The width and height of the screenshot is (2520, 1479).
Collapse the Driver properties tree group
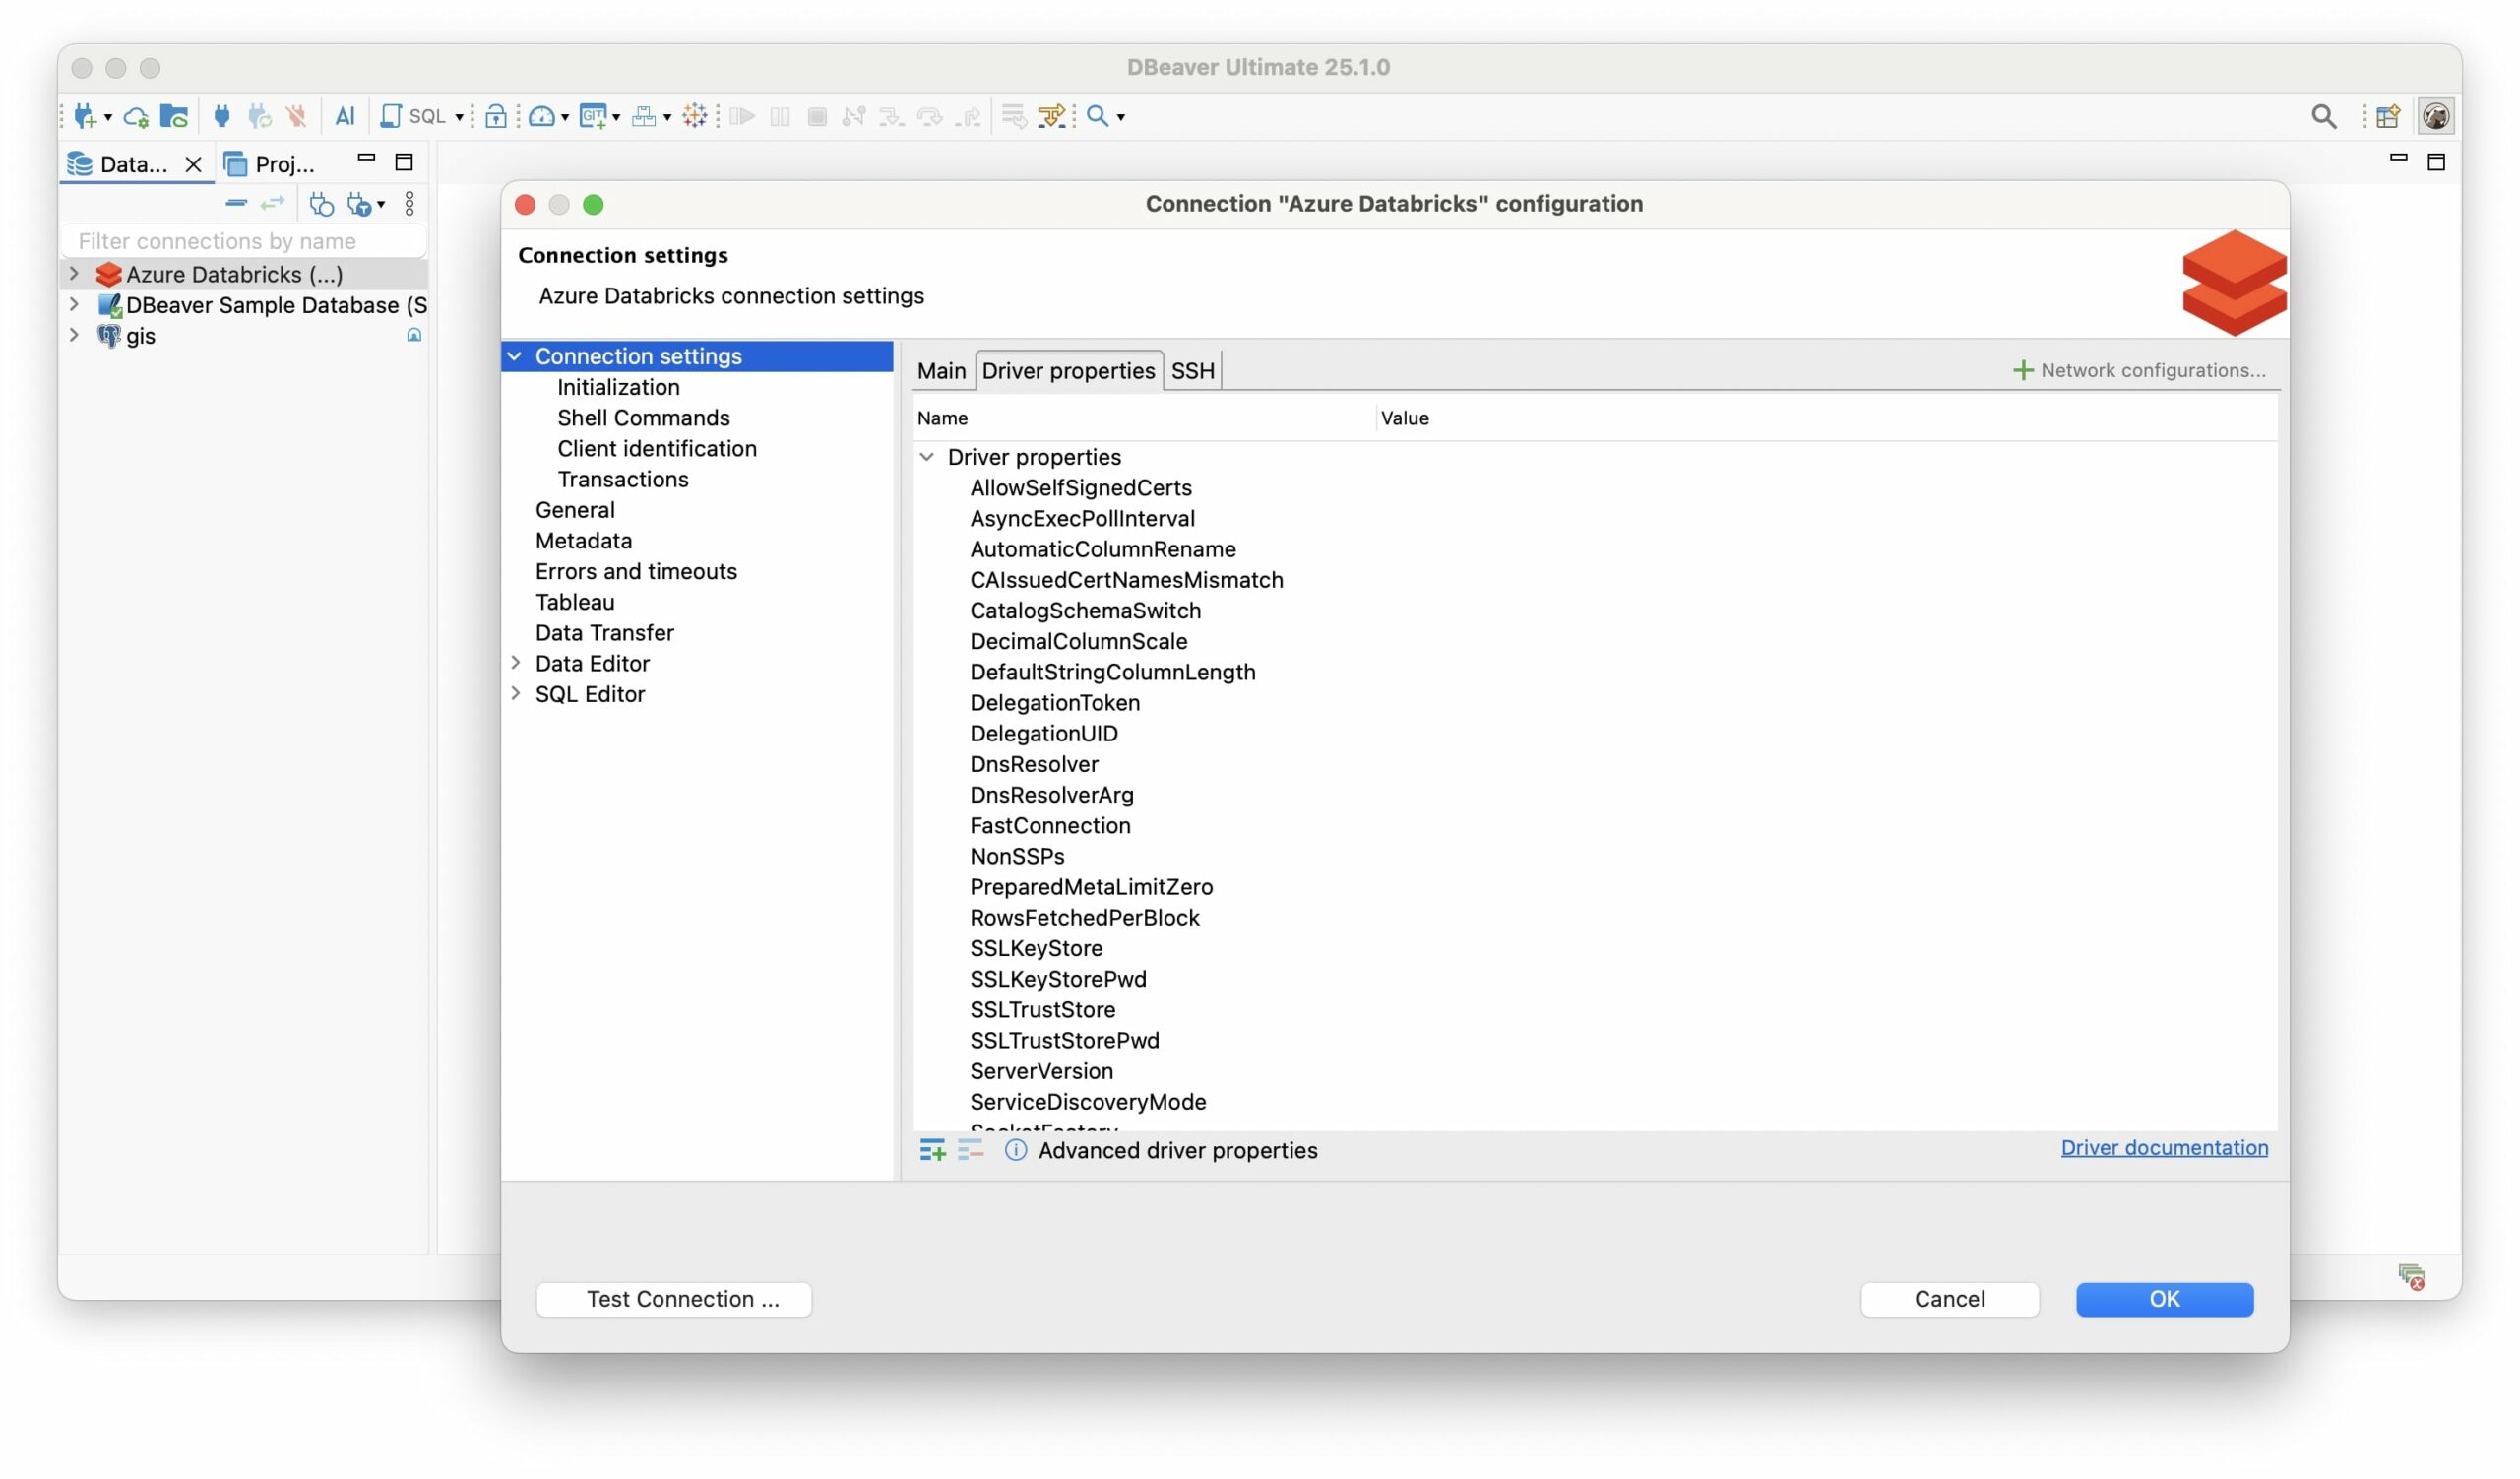[x=927, y=457]
